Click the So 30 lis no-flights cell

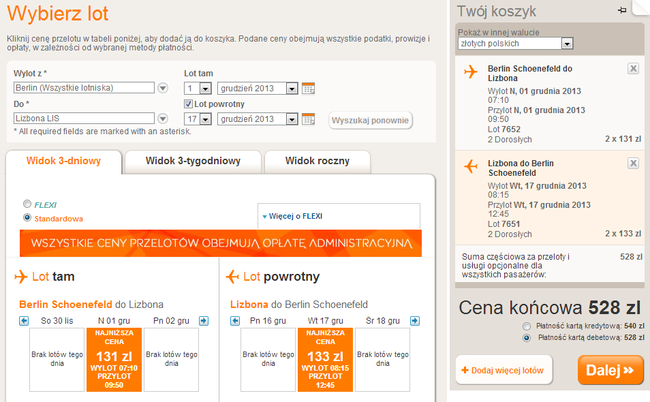(x=57, y=359)
